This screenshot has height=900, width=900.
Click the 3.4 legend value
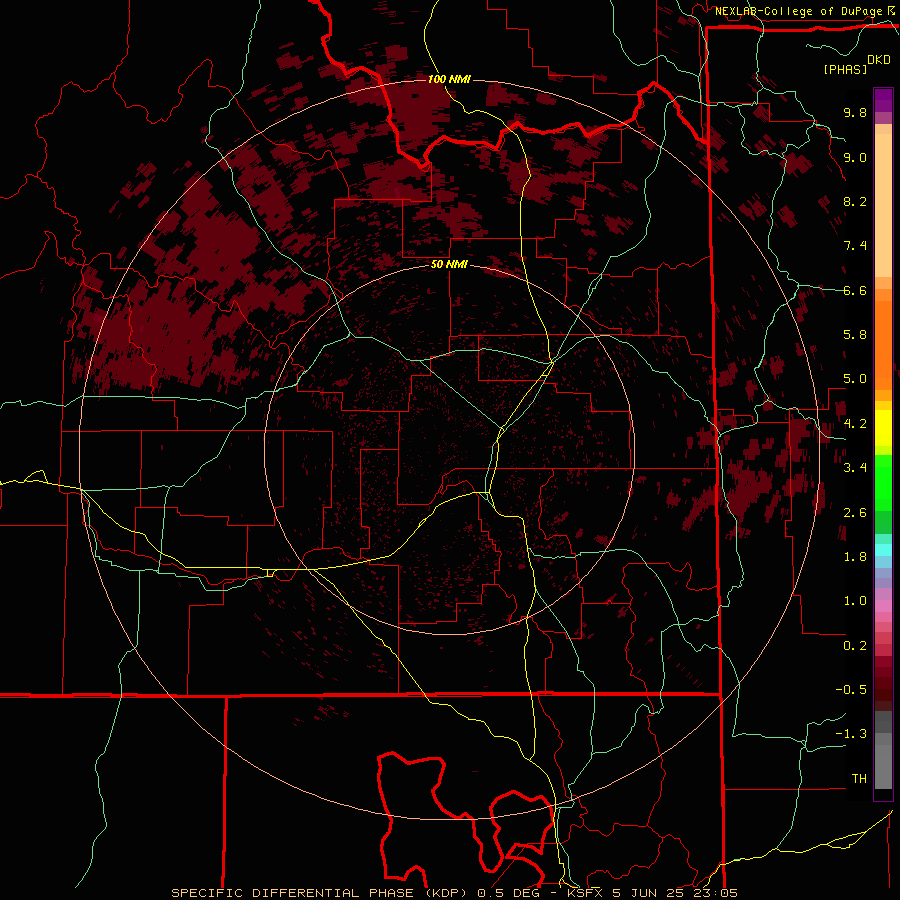tap(855, 468)
